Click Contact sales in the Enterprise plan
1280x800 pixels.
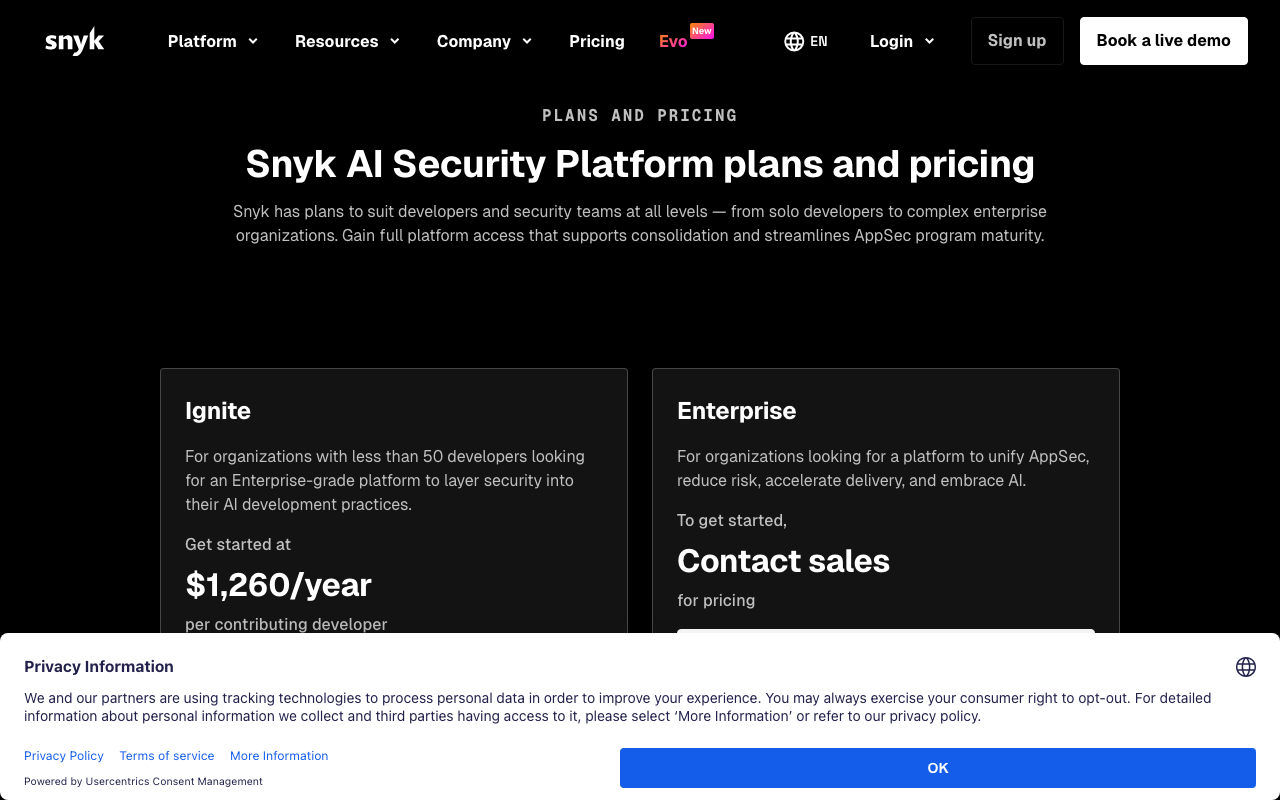pyautogui.click(x=783, y=561)
